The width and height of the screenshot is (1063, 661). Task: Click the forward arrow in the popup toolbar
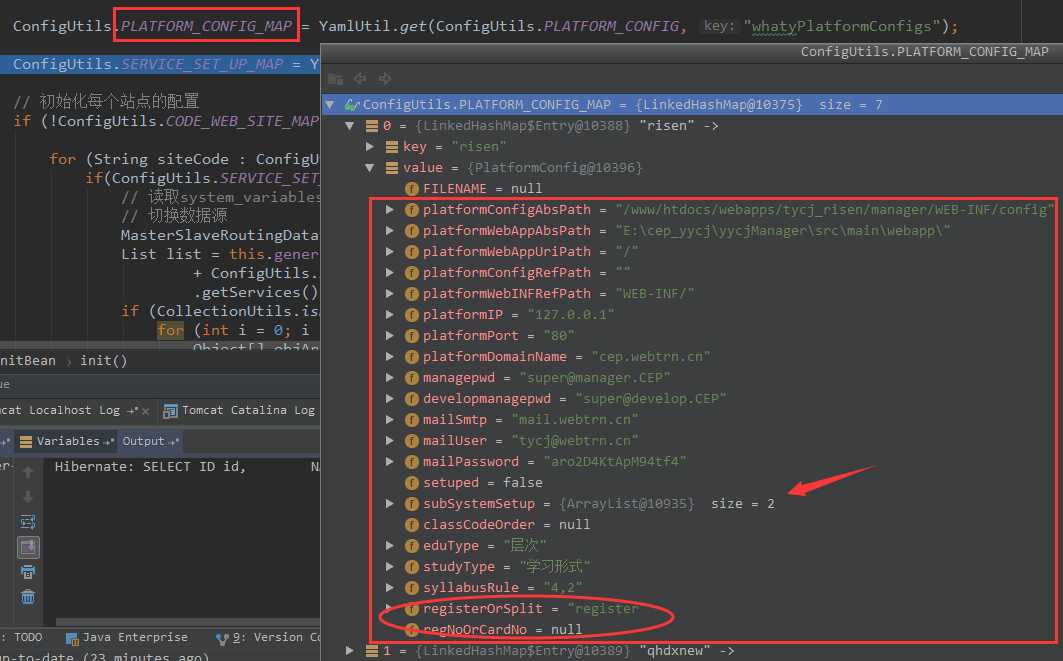[x=385, y=79]
